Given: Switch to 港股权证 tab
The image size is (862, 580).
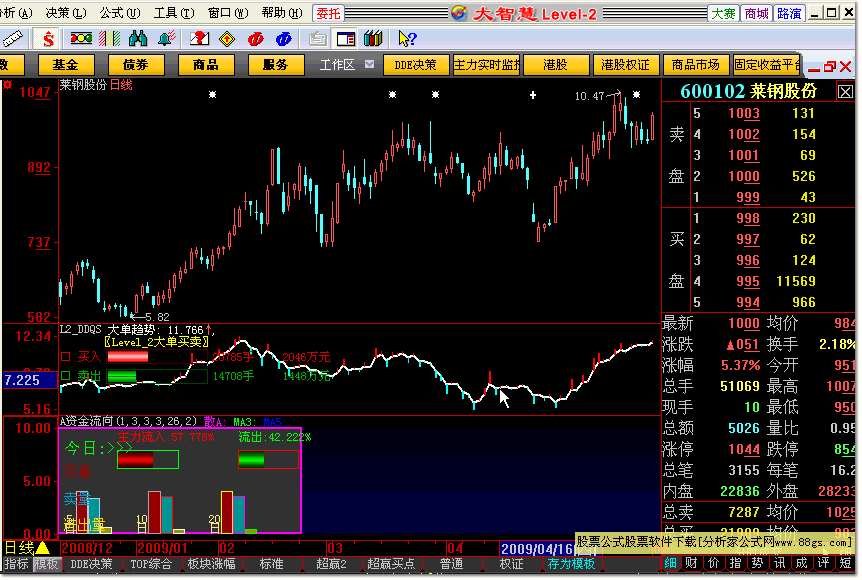Looking at the screenshot, I should [x=626, y=65].
